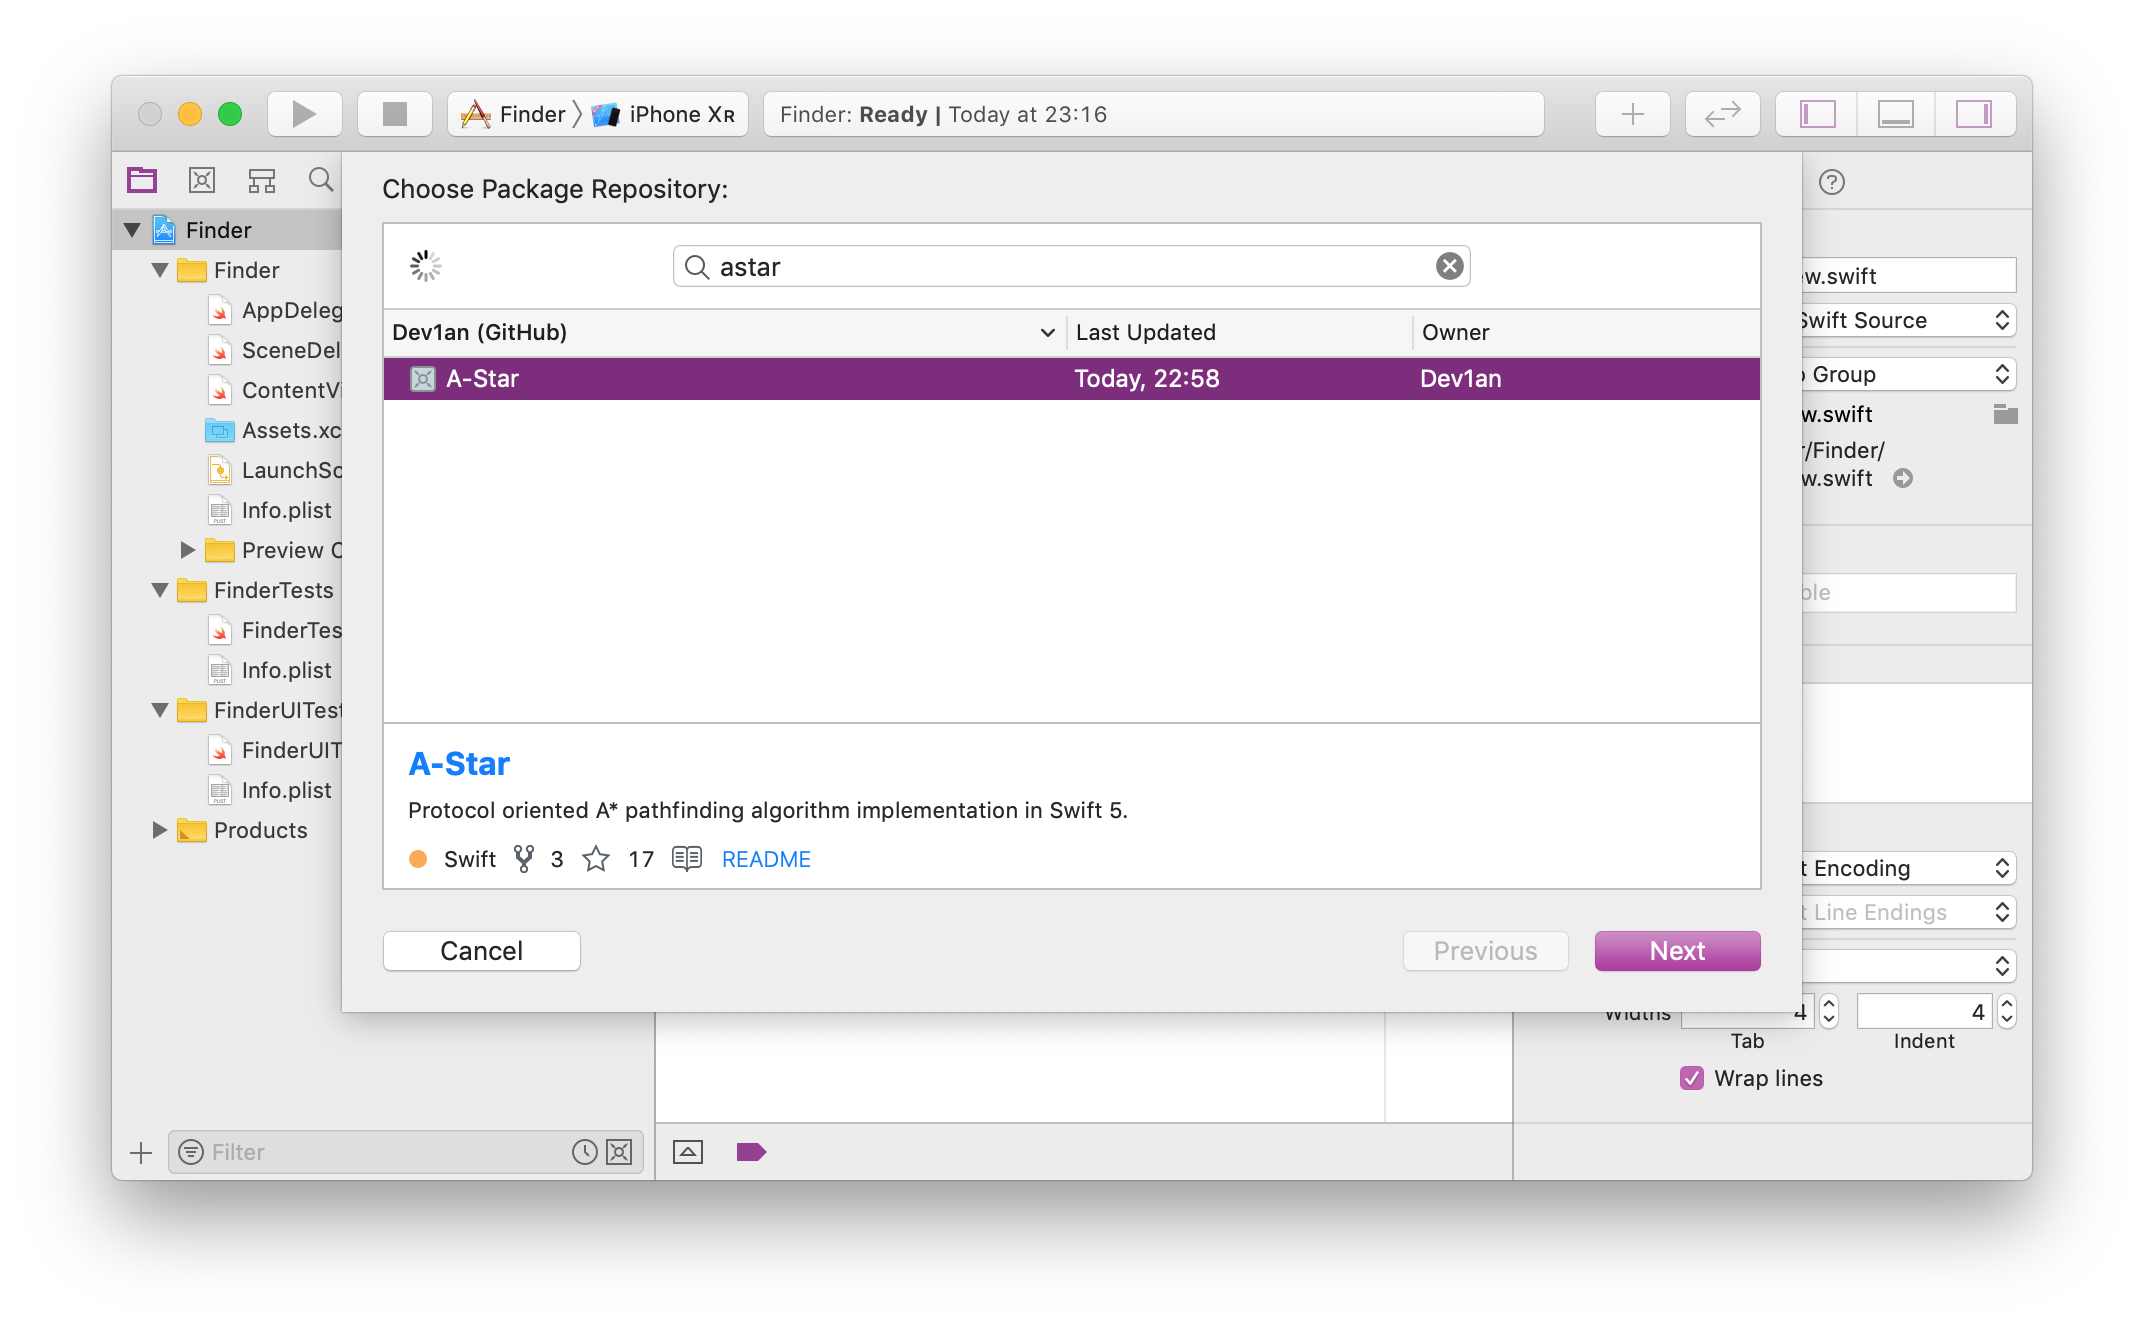Open the source control navigator icon

tap(202, 180)
